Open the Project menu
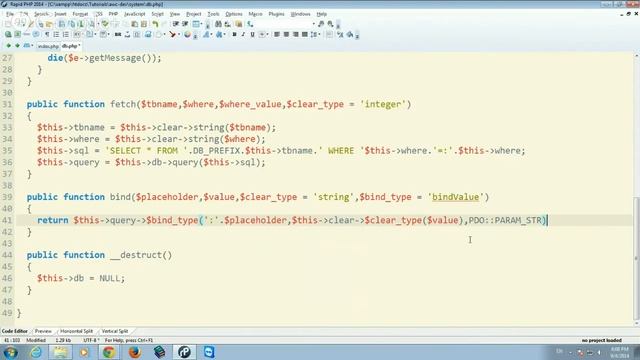Viewport: 640px width, 360px height. tap(193, 14)
